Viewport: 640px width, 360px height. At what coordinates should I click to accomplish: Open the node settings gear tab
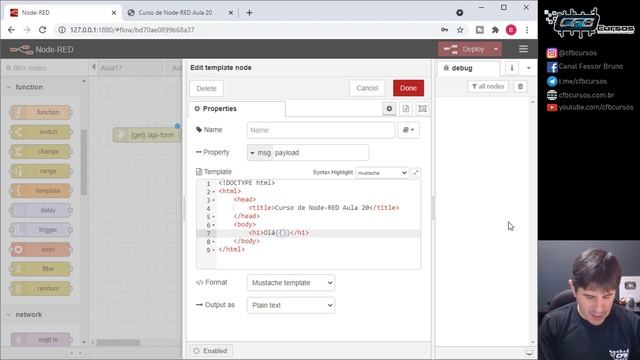tap(389, 109)
